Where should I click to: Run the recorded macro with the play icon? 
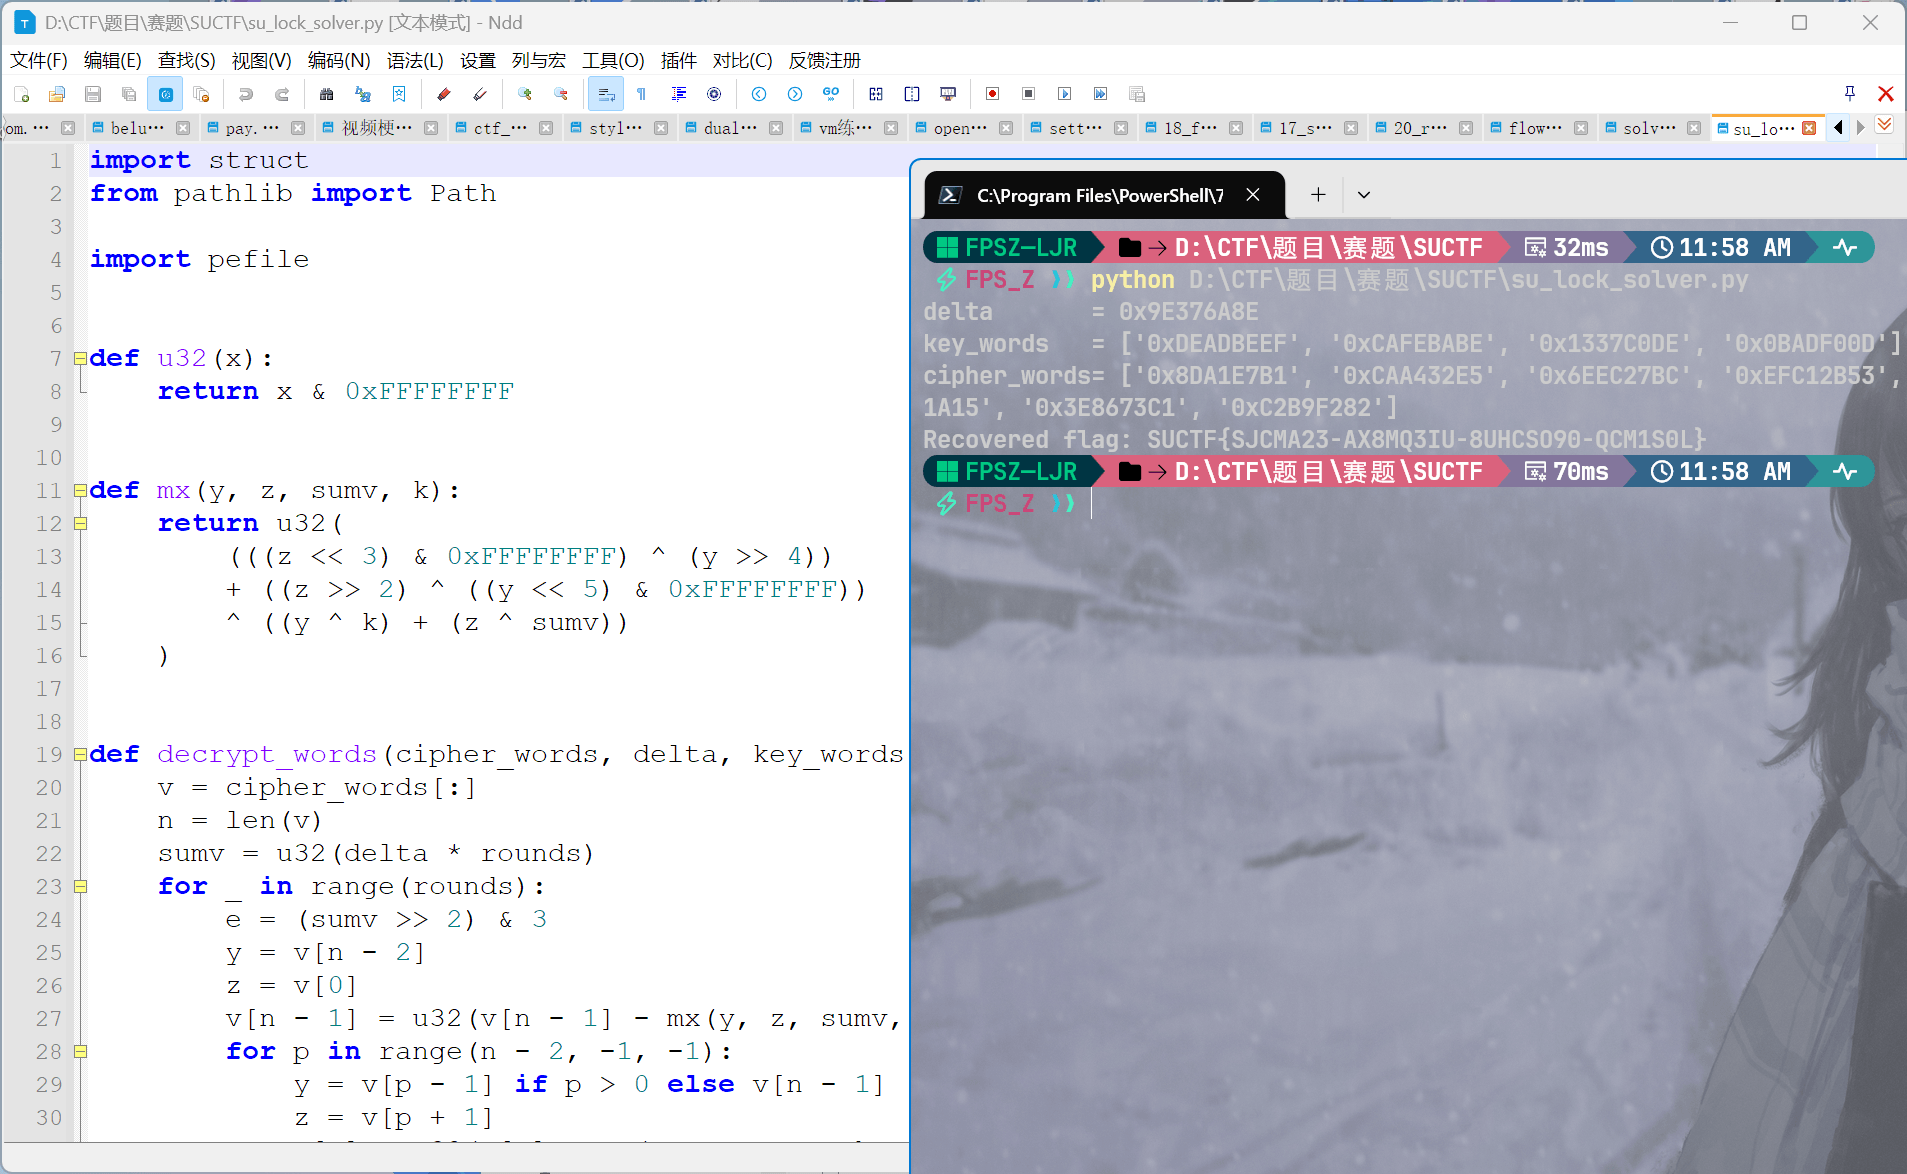tap(1063, 94)
